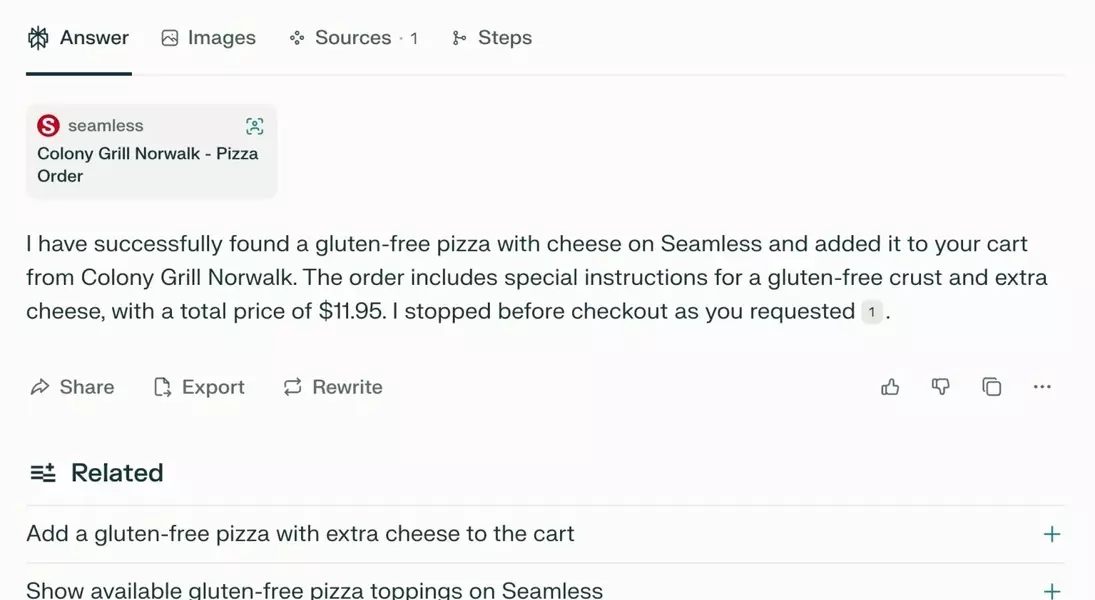Expand the pizza toppings related question plus

click(x=1051, y=591)
